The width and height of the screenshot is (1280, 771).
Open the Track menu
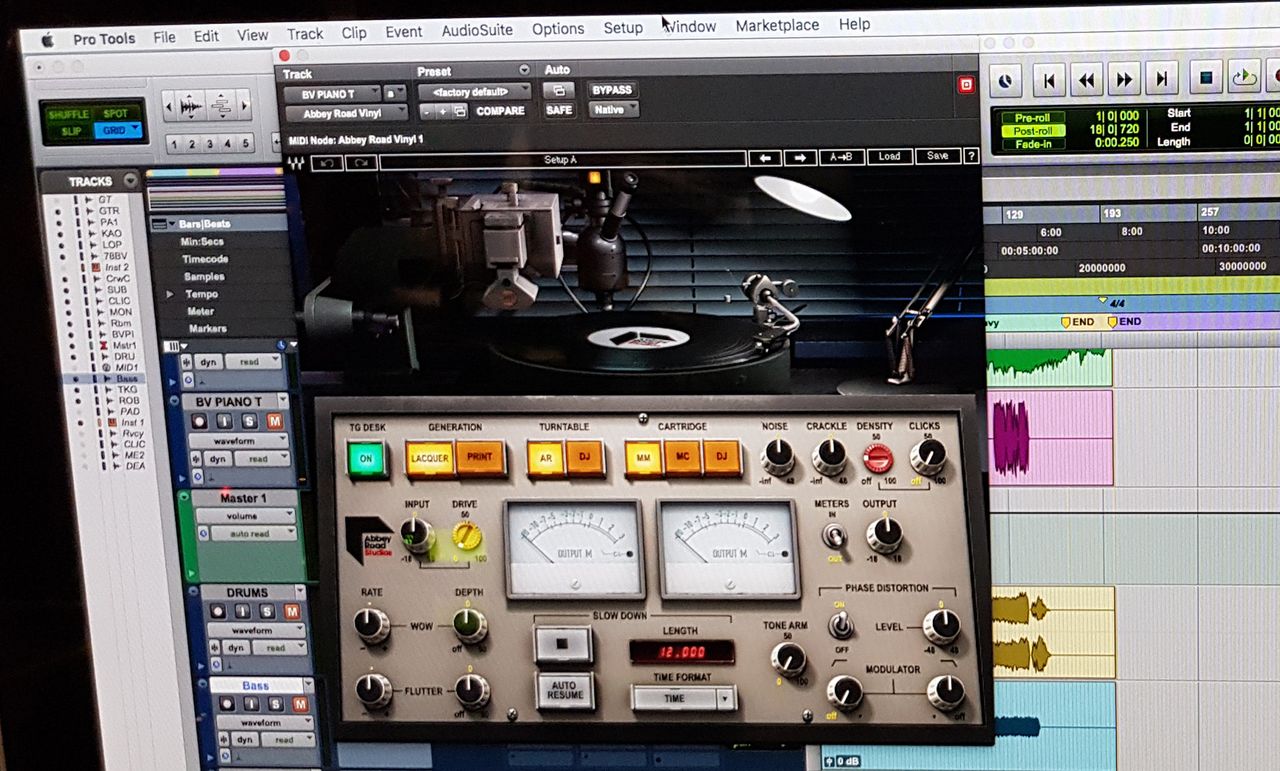(x=305, y=33)
